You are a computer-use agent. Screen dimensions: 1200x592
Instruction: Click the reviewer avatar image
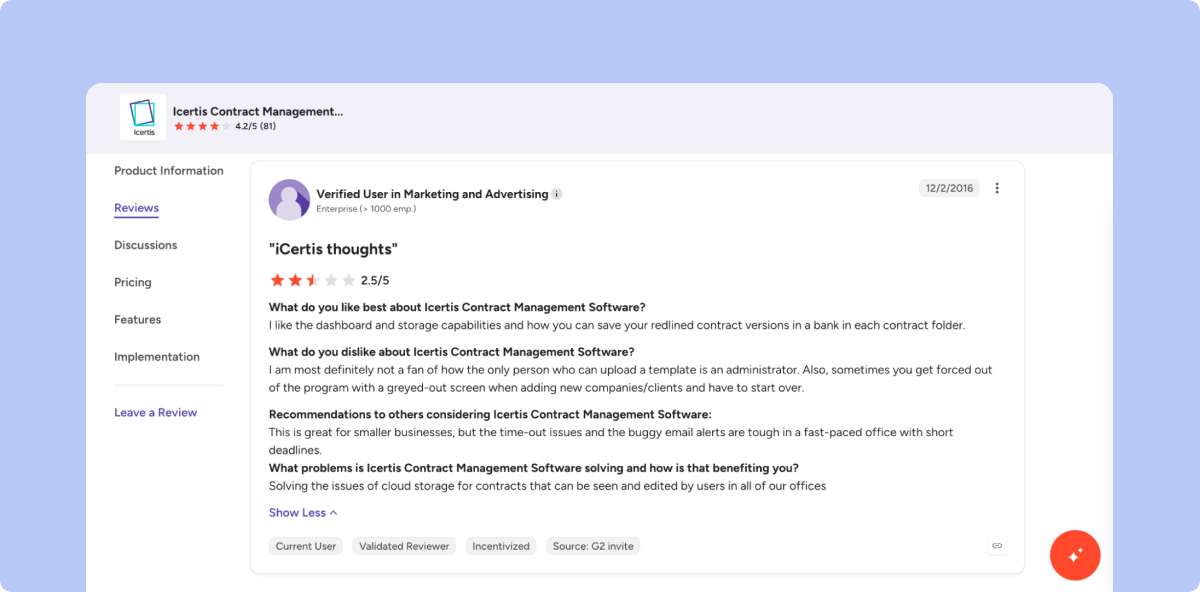coord(289,200)
